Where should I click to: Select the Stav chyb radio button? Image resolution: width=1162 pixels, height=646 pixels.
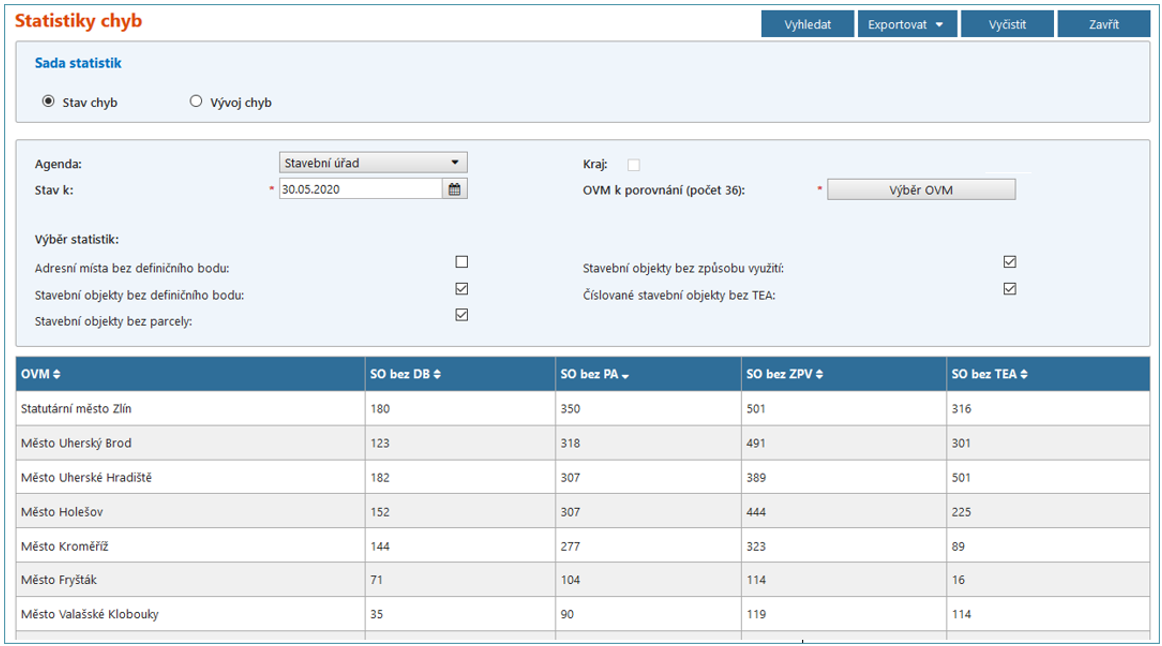coord(48,101)
